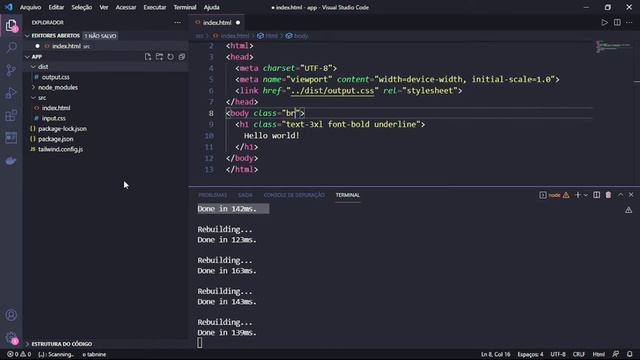Open the Seleção menu
The image size is (640, 360).
[x=82, y=7]
